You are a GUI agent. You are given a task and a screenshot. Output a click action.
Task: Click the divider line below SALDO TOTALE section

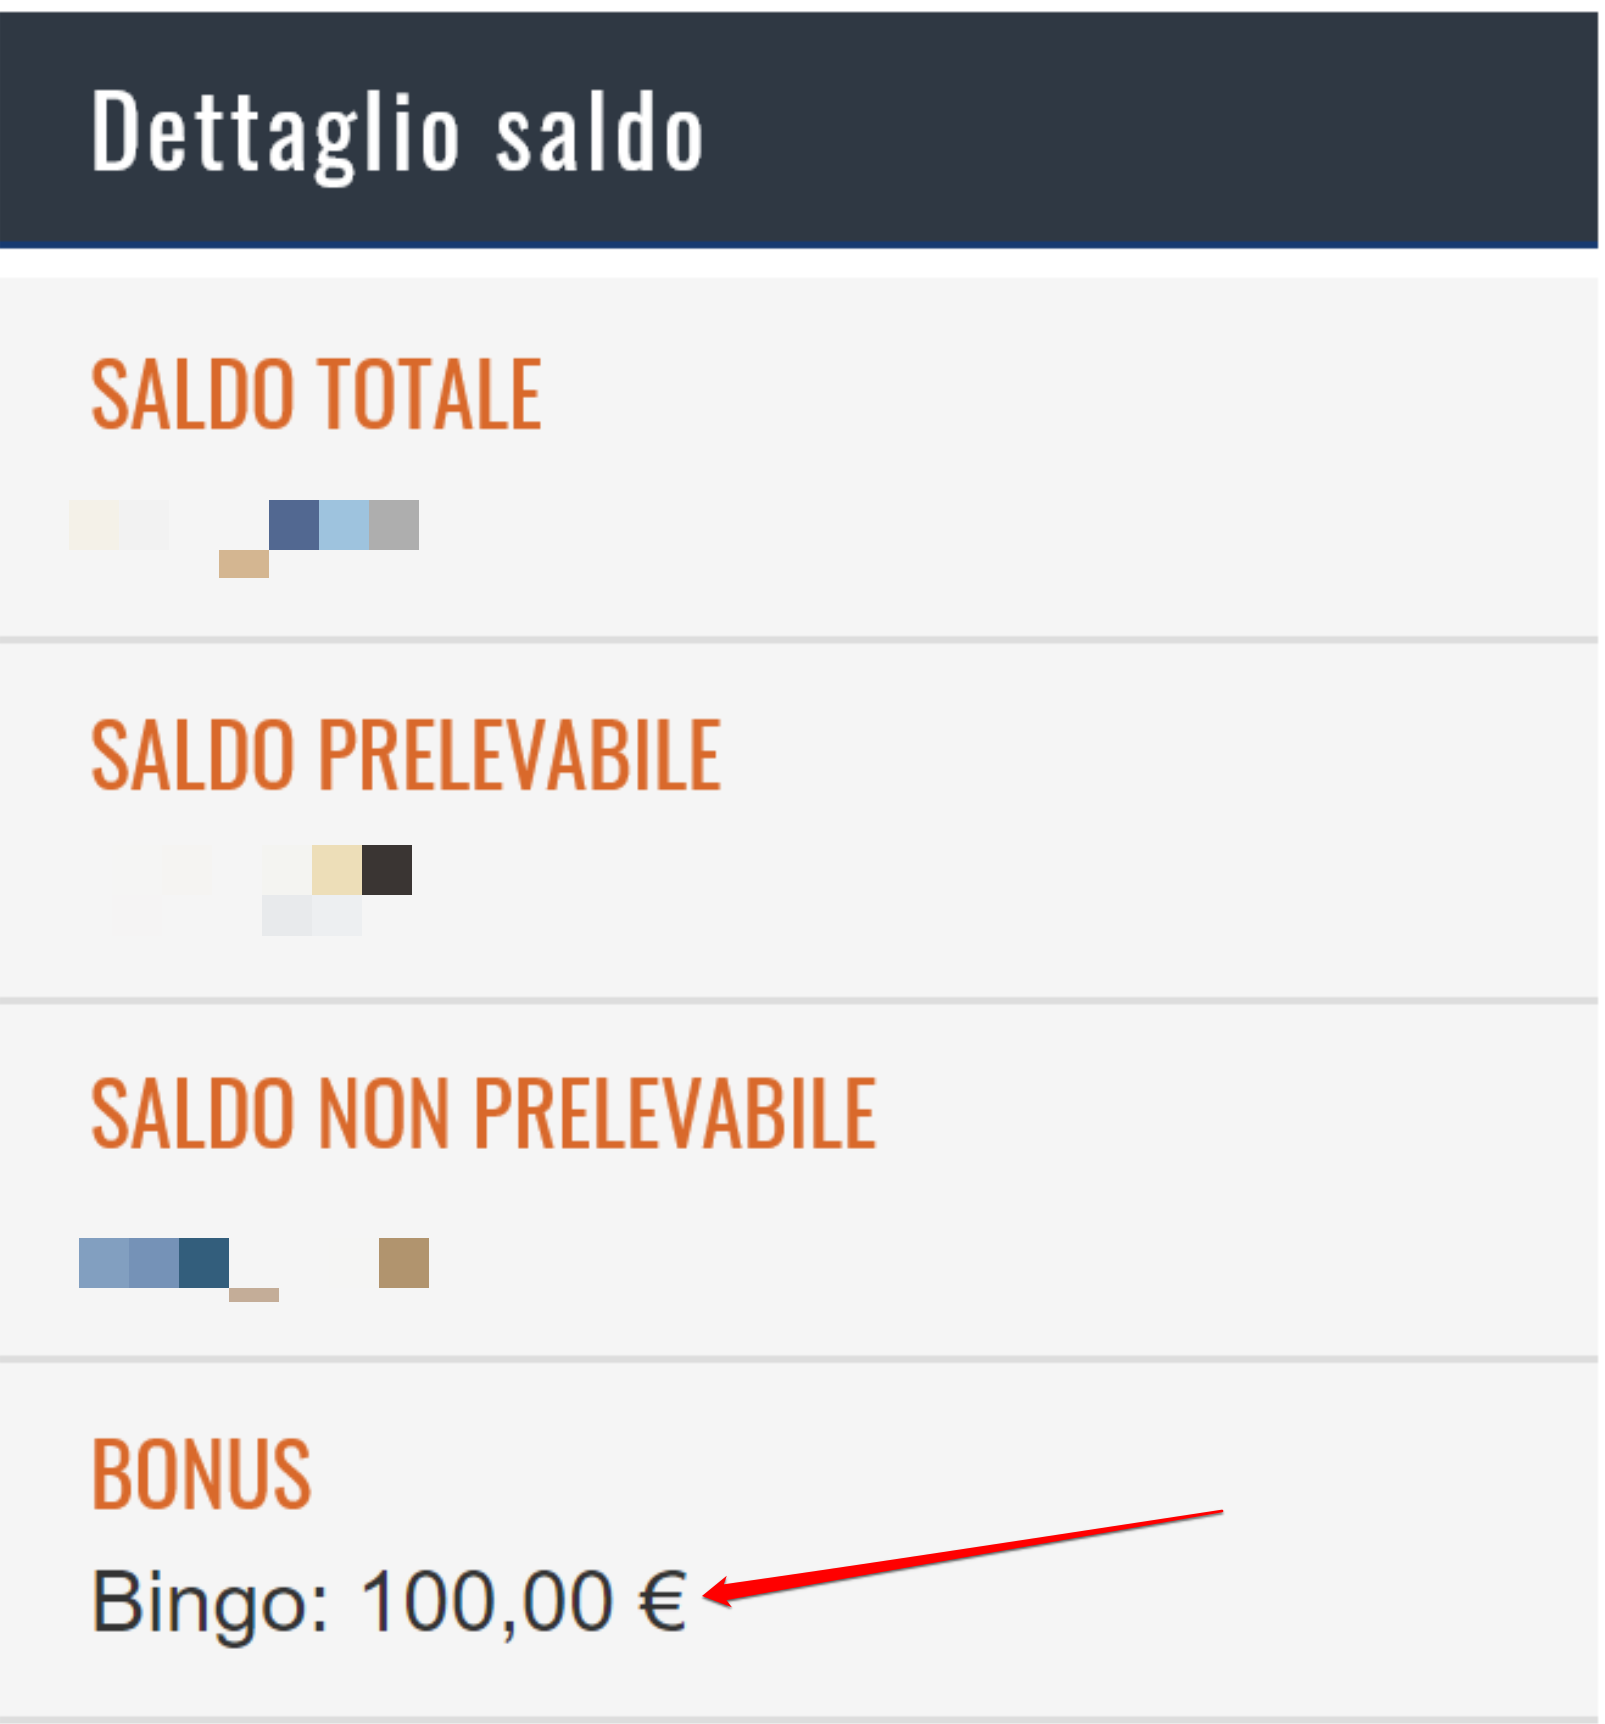pyautogui.click(x=799, y=639)
